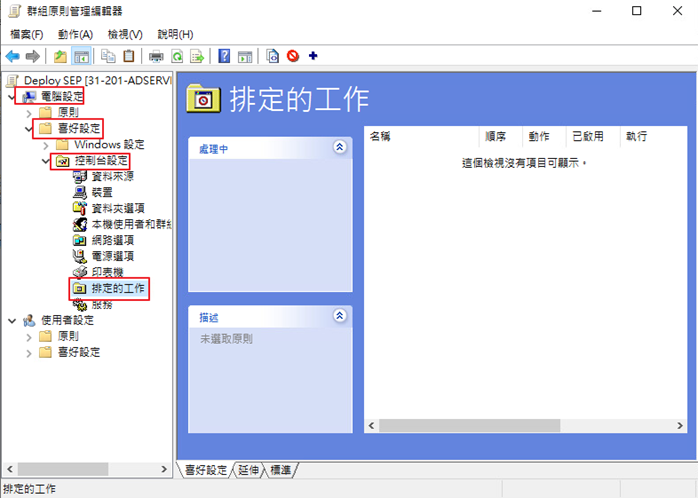The height and width of the screenshot is (498, 698).
Task: Expand the Windows 設定 tree node arrow
Action: [47, 145]
